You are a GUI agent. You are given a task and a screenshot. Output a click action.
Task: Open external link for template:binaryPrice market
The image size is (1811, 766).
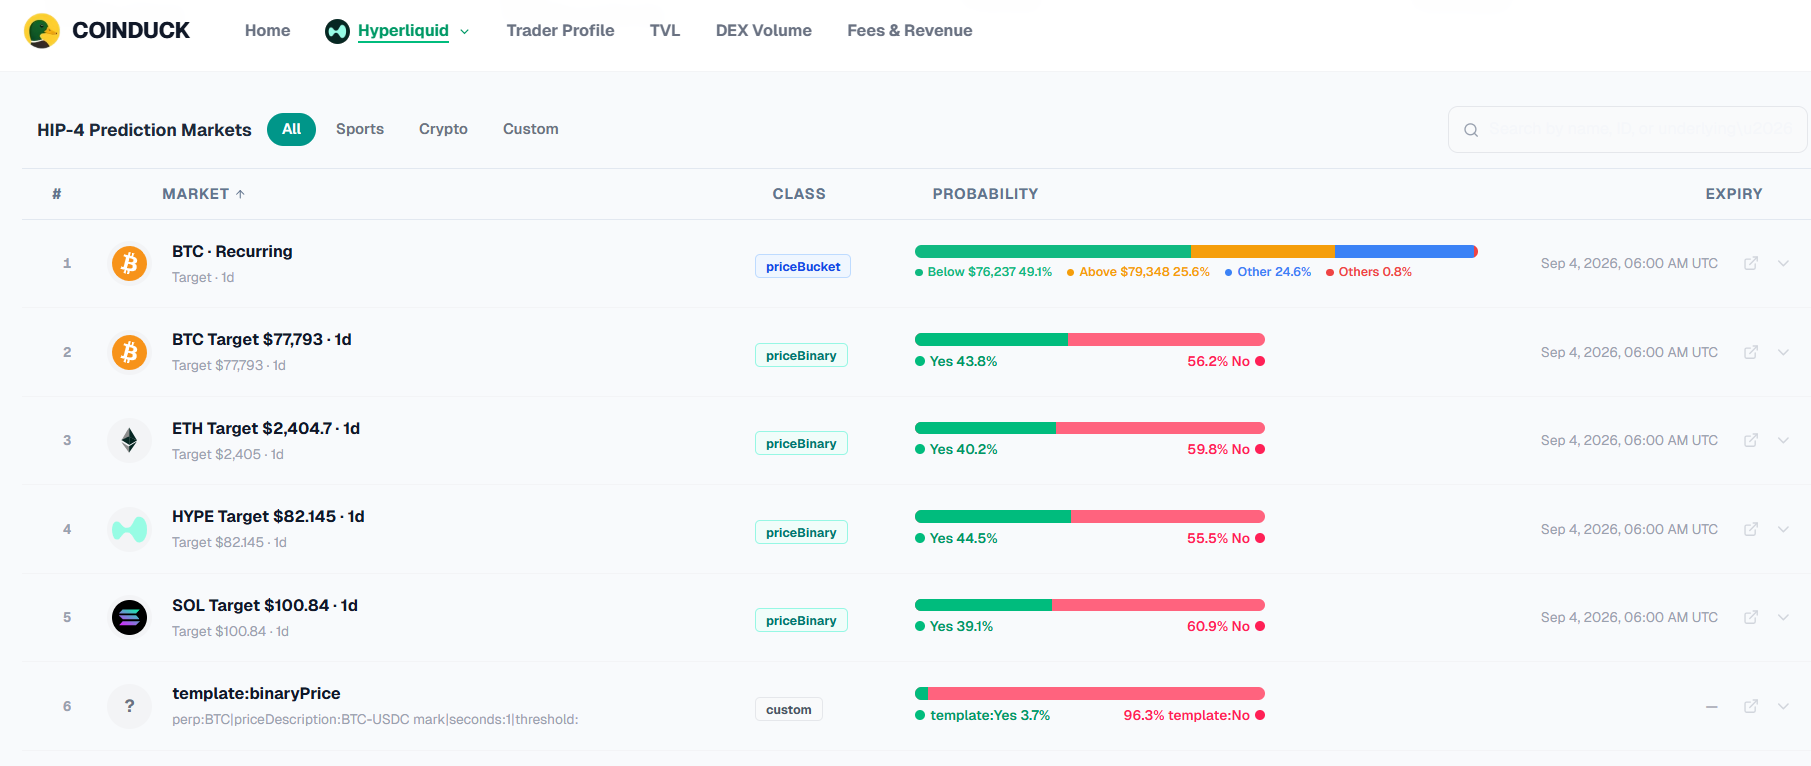[1751, 706]
